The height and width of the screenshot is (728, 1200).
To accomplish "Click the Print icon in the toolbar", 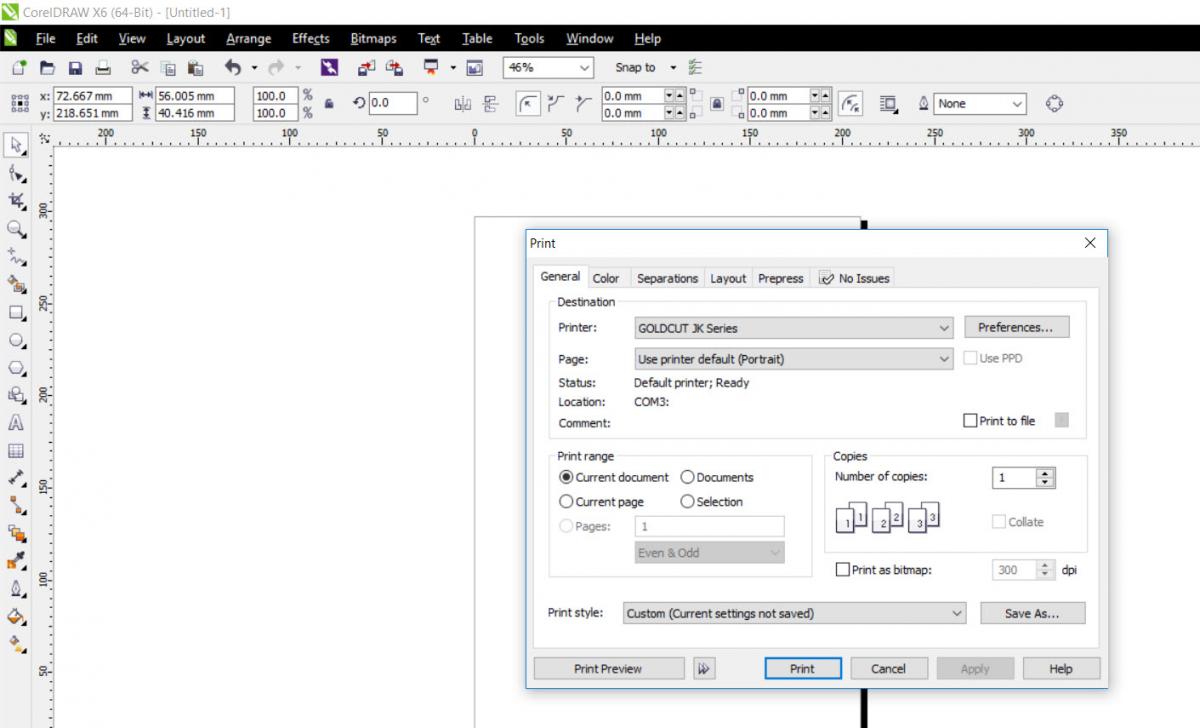I will [102, 68].
